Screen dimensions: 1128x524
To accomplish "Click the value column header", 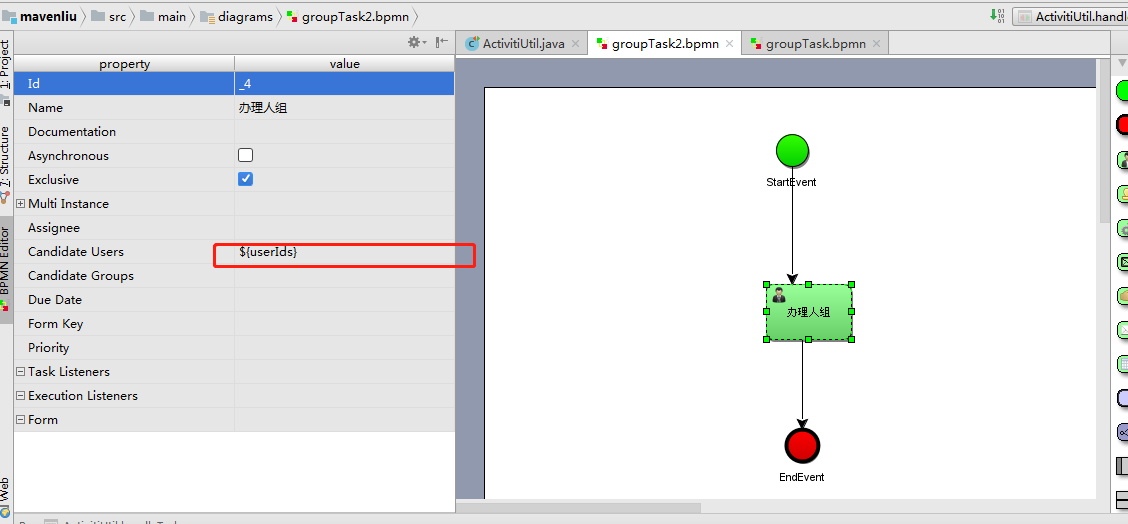I will pyautogui.click(x=345, y=64).
